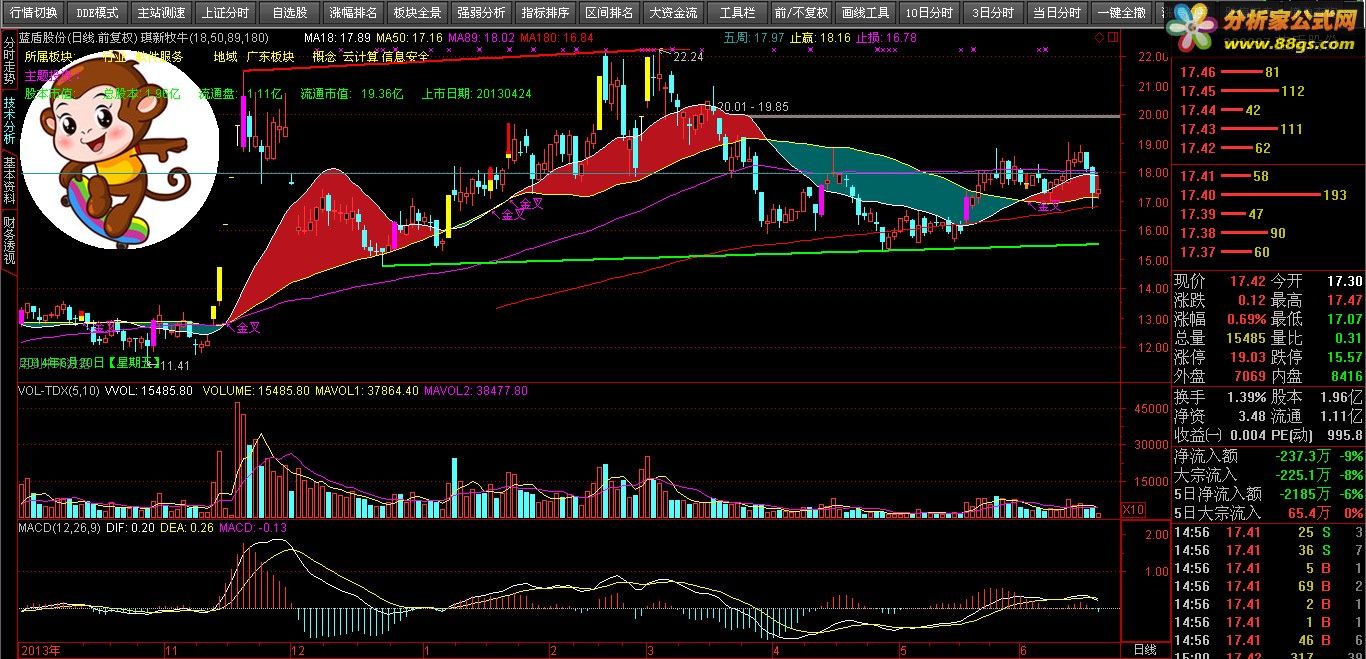Click 一键全撤 cancel-all button
Image resolution: width=1366 pixels, height=659 pixels.
tap(1121, 13)
